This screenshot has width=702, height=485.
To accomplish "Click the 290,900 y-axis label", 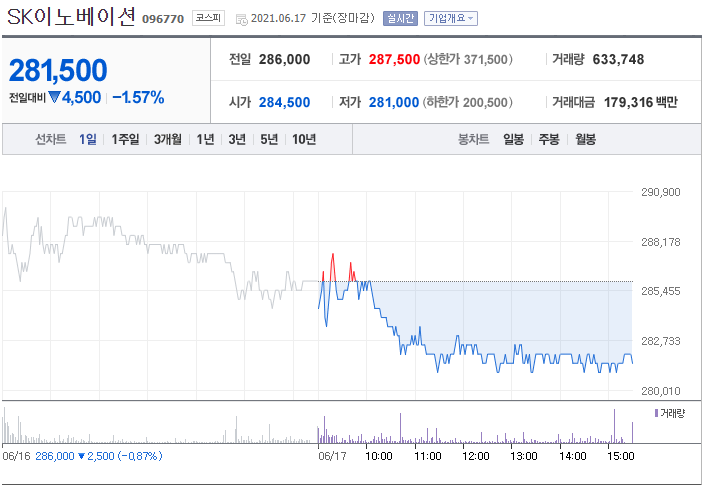I will (x=661, y=192).
